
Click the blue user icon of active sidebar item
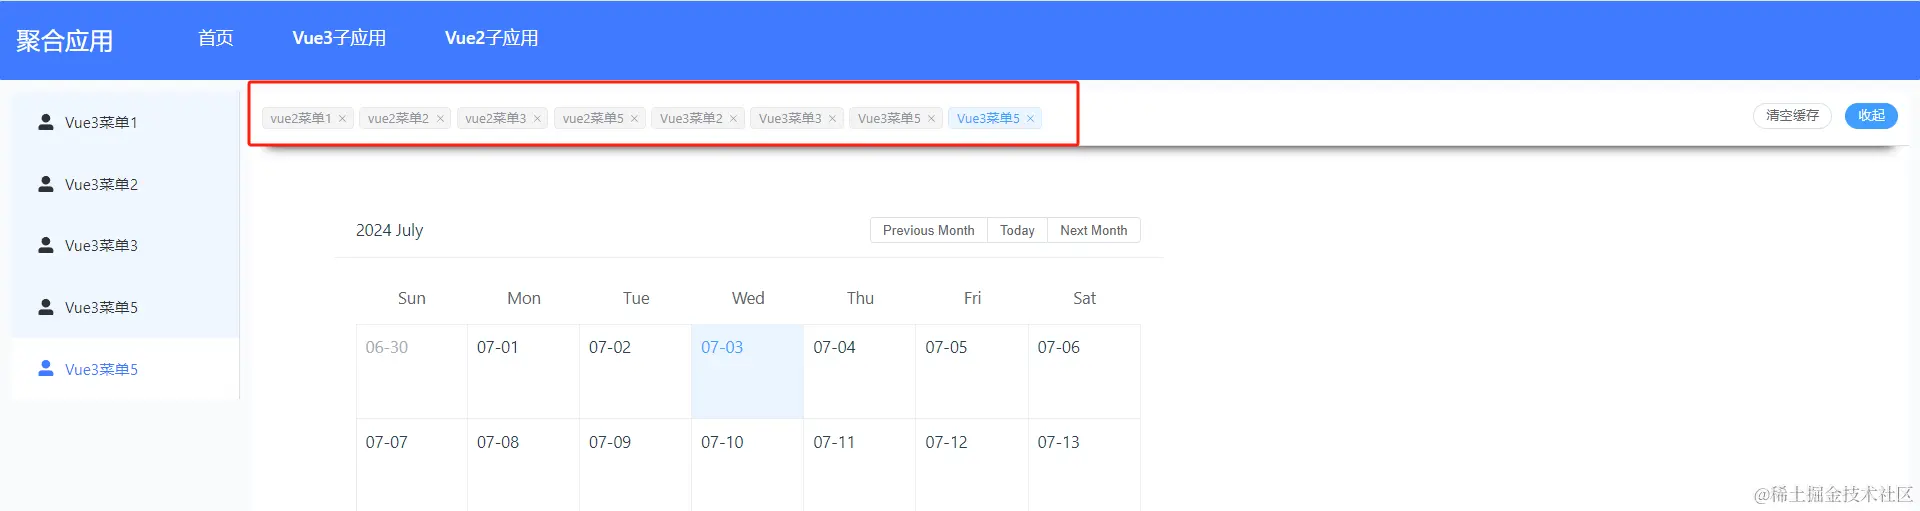(x=45, y=368)
